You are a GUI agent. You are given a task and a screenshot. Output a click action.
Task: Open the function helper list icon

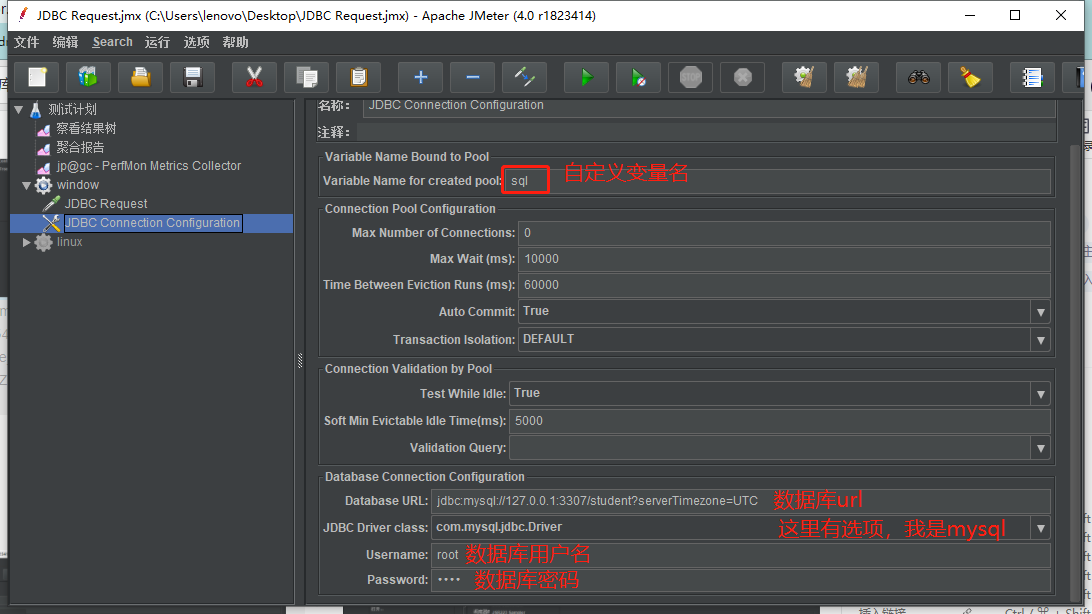pyautogui.click(x=1032, y=77)
